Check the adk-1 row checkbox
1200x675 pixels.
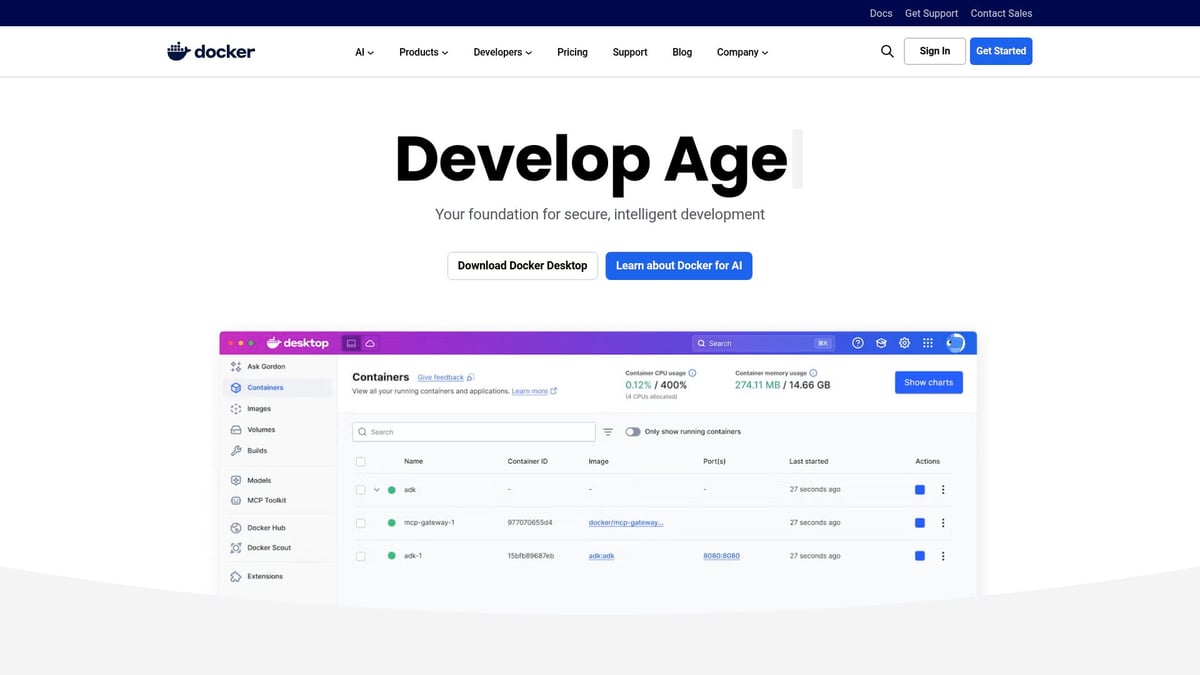click(x=361, y=556)
